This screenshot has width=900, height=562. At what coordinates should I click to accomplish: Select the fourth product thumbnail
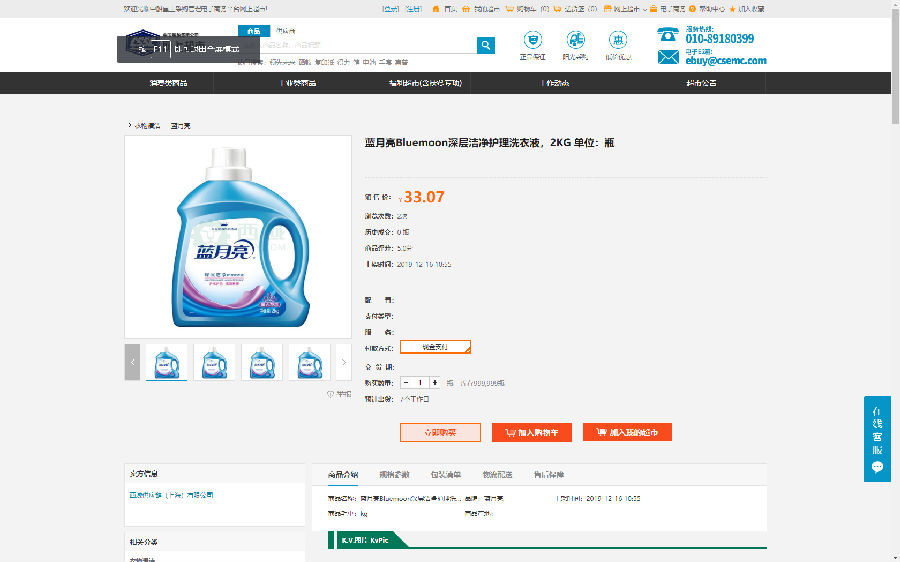tap(309, 362)
